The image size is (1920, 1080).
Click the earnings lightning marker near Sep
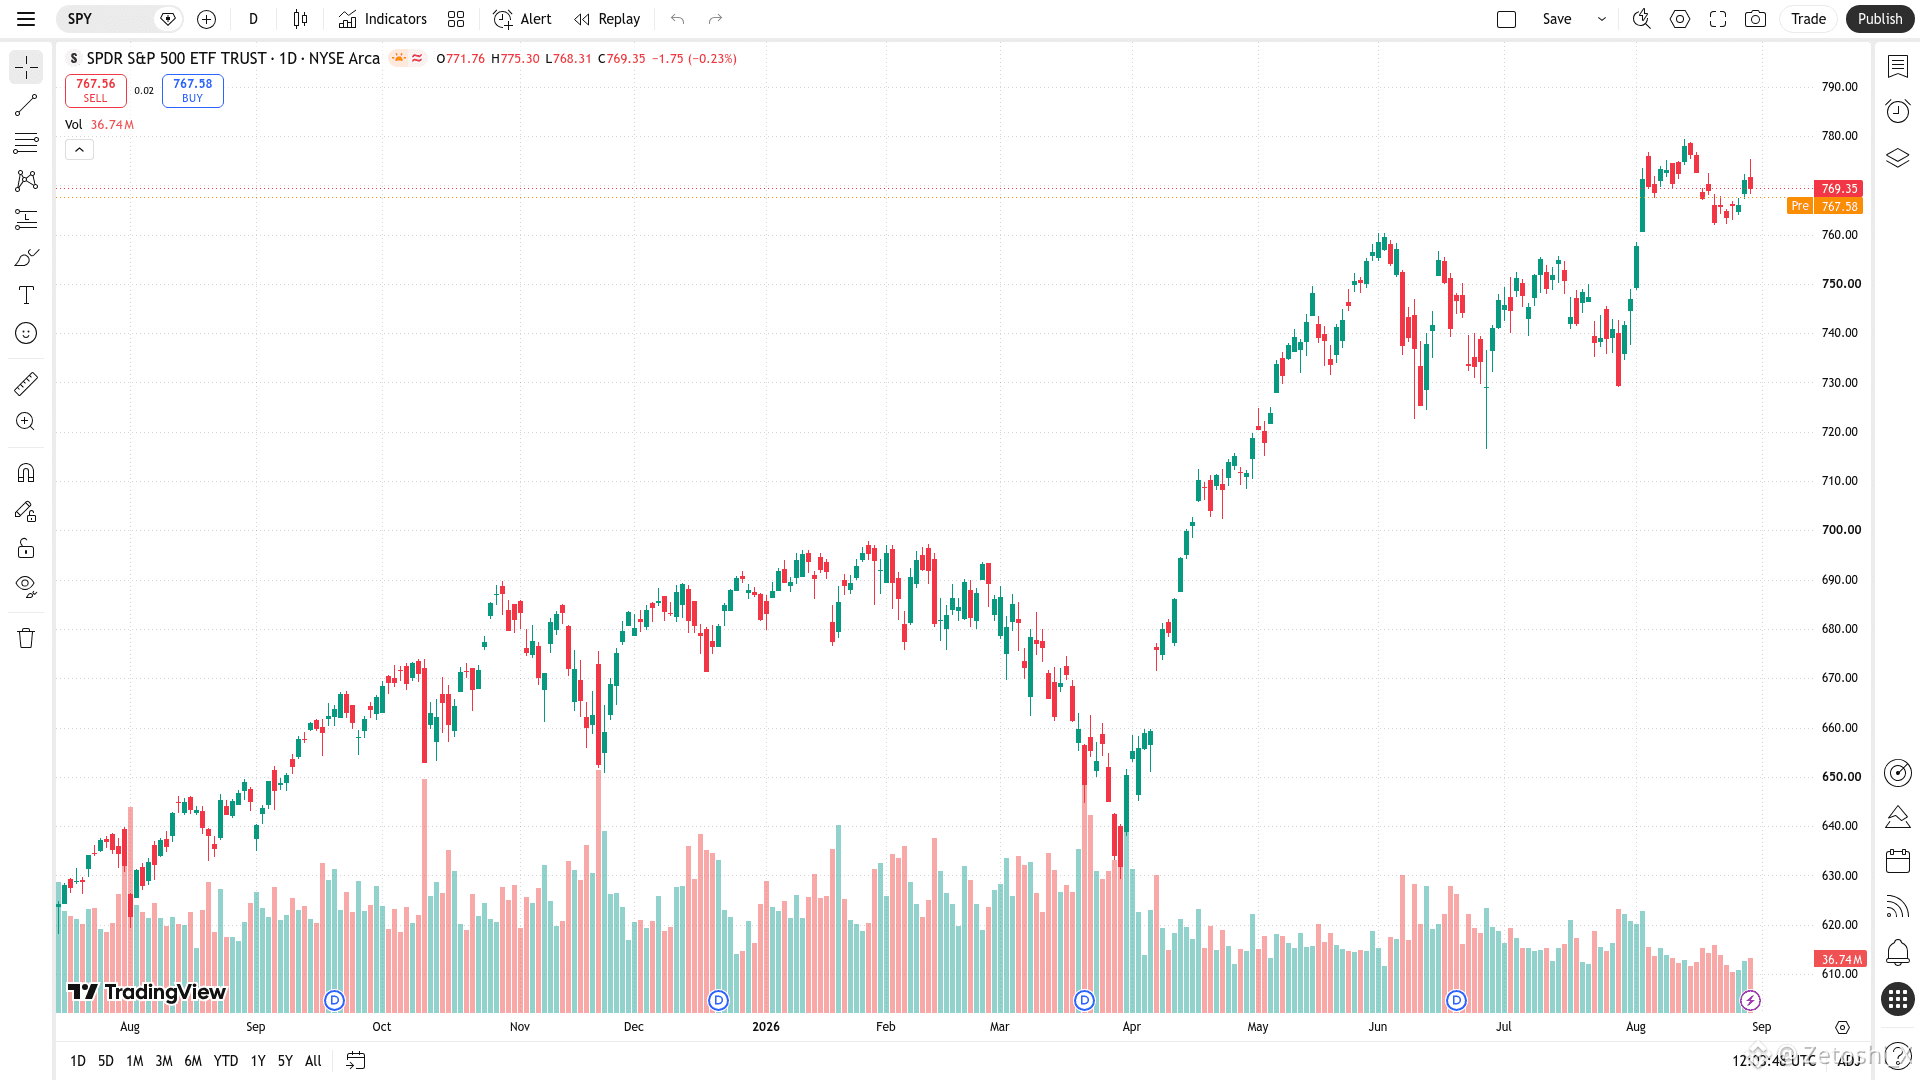1750,1000
